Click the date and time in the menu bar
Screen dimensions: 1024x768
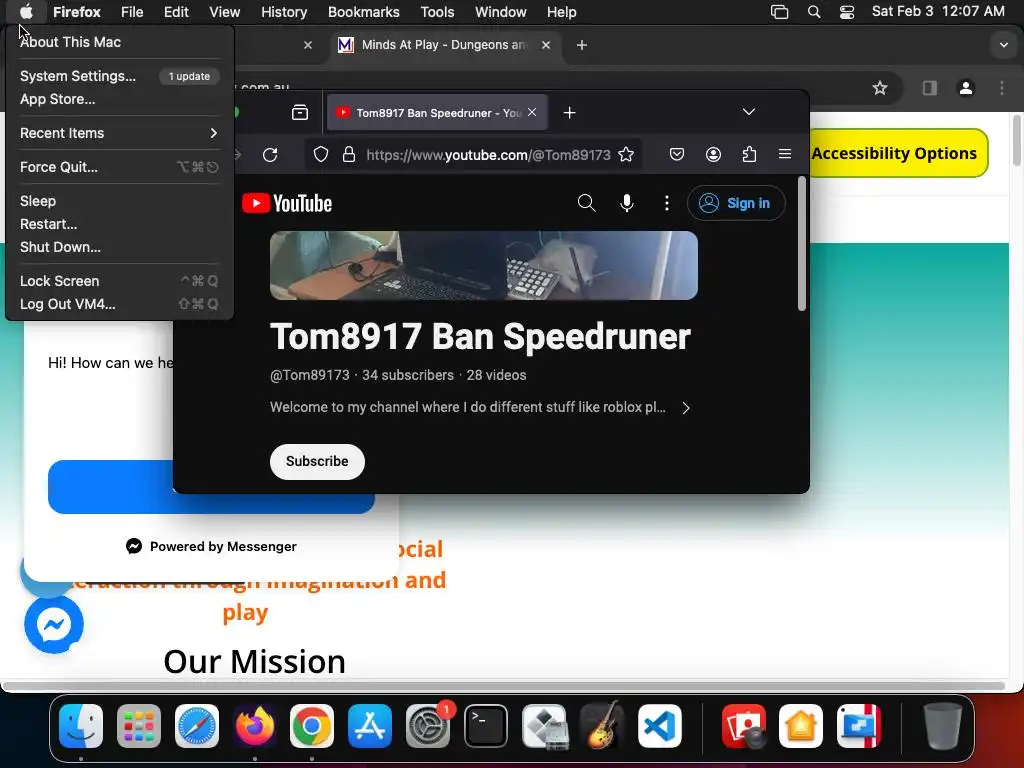[938, 11]
